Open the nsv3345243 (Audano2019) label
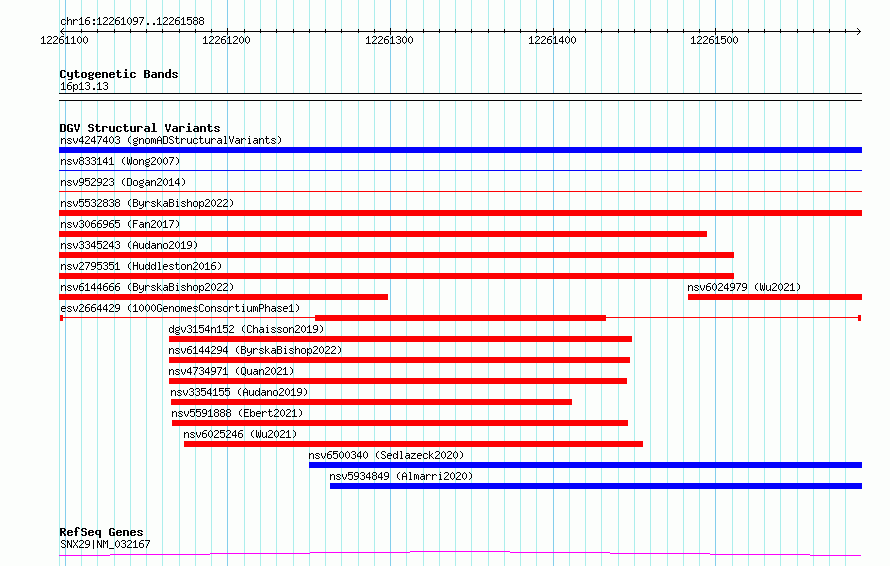 (129, 245)
